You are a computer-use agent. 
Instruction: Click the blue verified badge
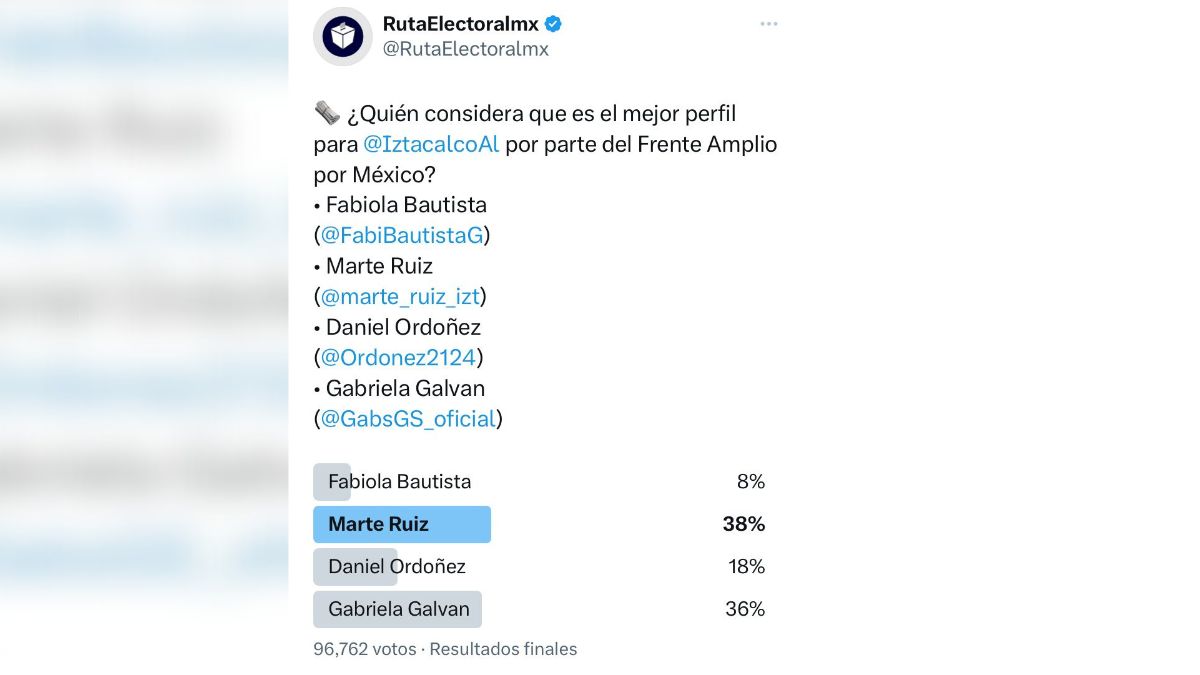point(553,25)
